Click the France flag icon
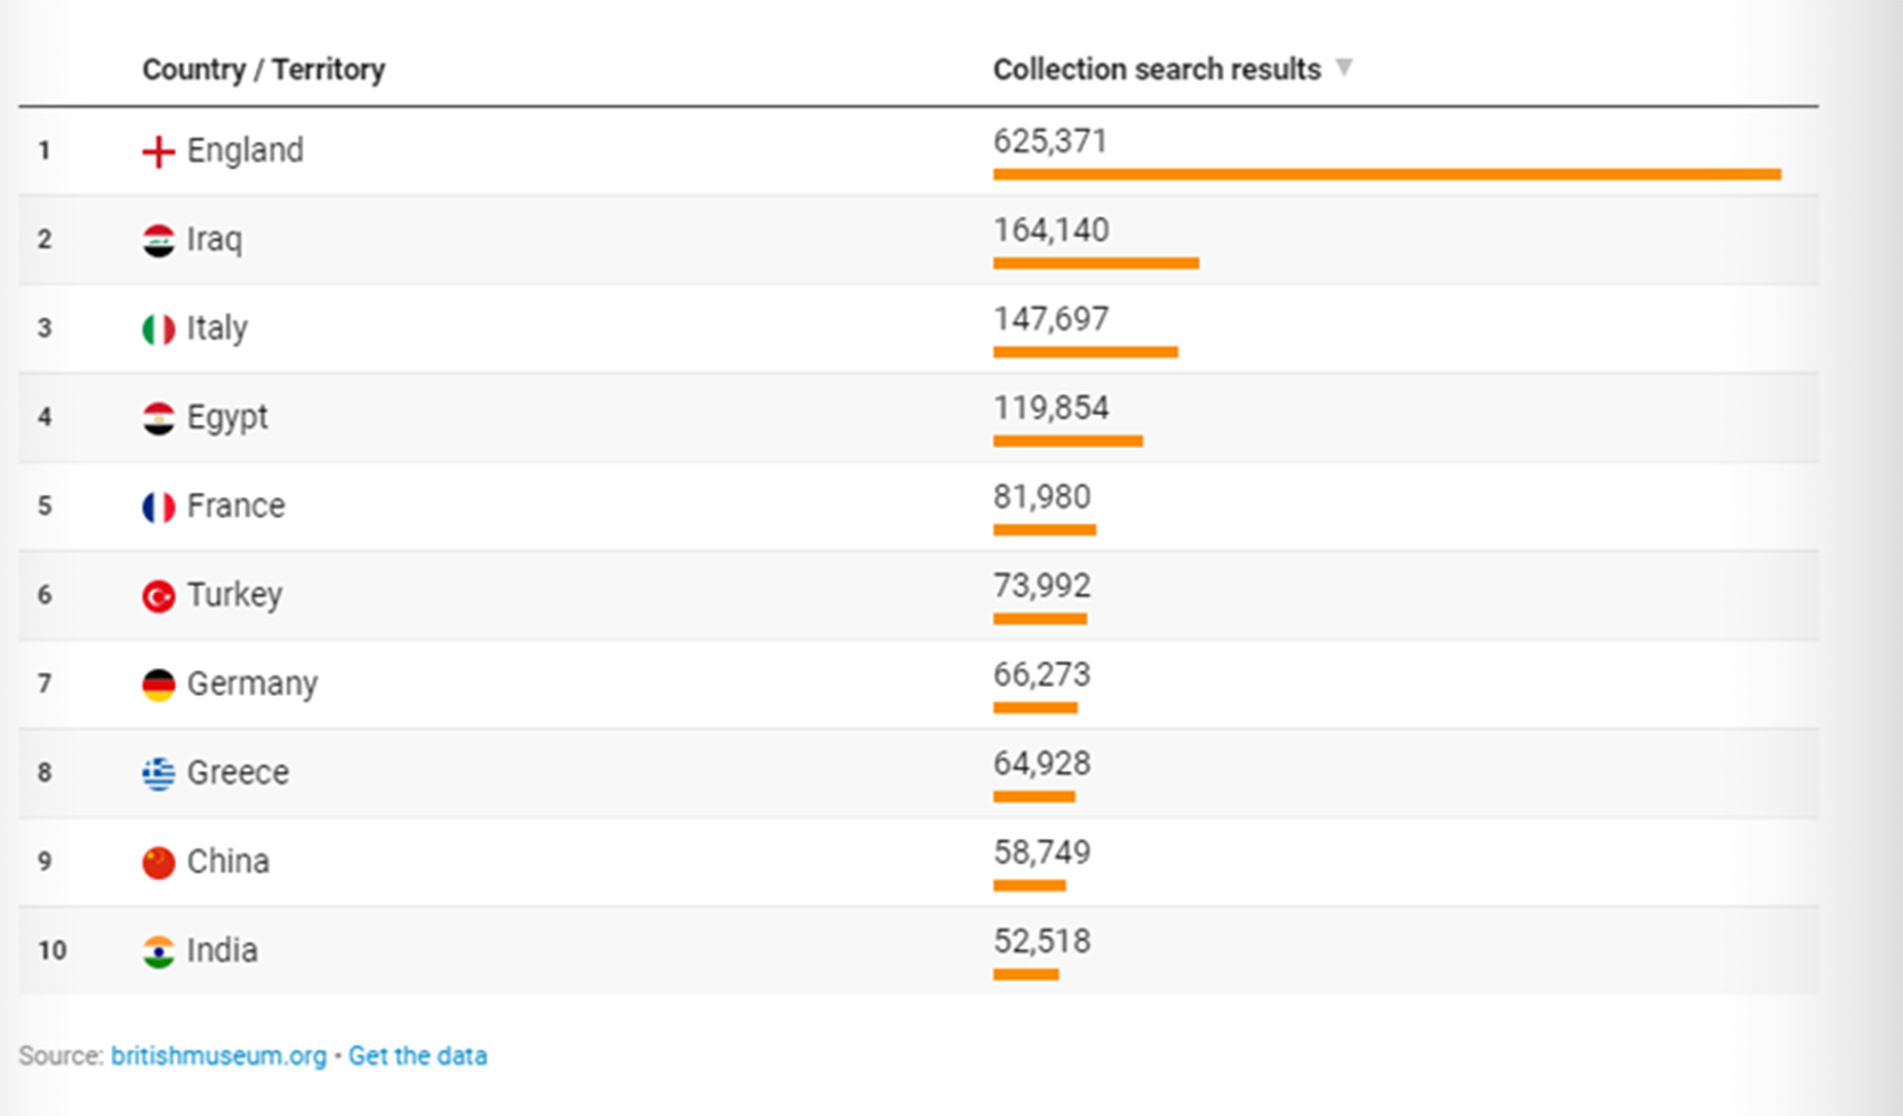Image resolution: width=1903 pixels, height=1116 pixels. [158, 507]
